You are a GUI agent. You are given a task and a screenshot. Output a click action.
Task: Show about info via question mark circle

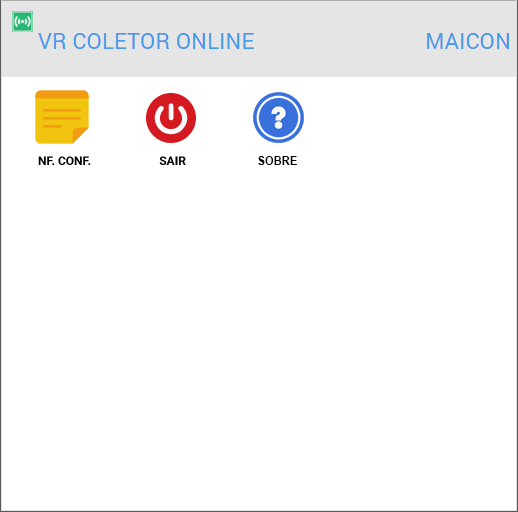coord(278,117)
